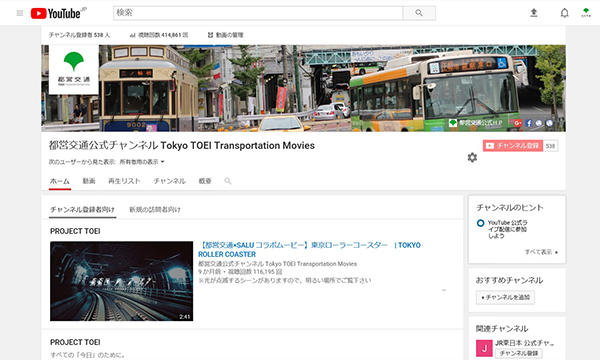Click the red チャンネル登録 subscribe button
Viewport: 600px width, 360px height.
(x=513, y=146)
